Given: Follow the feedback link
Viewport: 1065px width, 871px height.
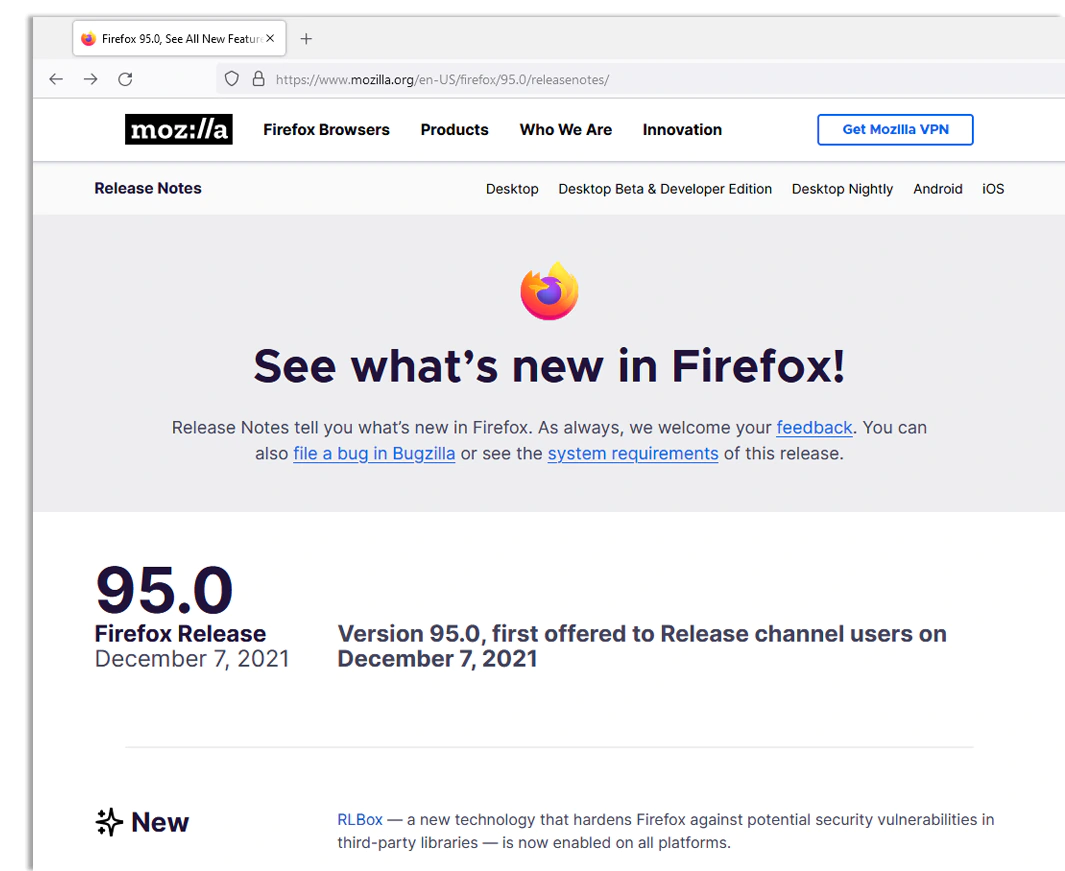Looking at the screenshot, I should [x=814, y=427].
